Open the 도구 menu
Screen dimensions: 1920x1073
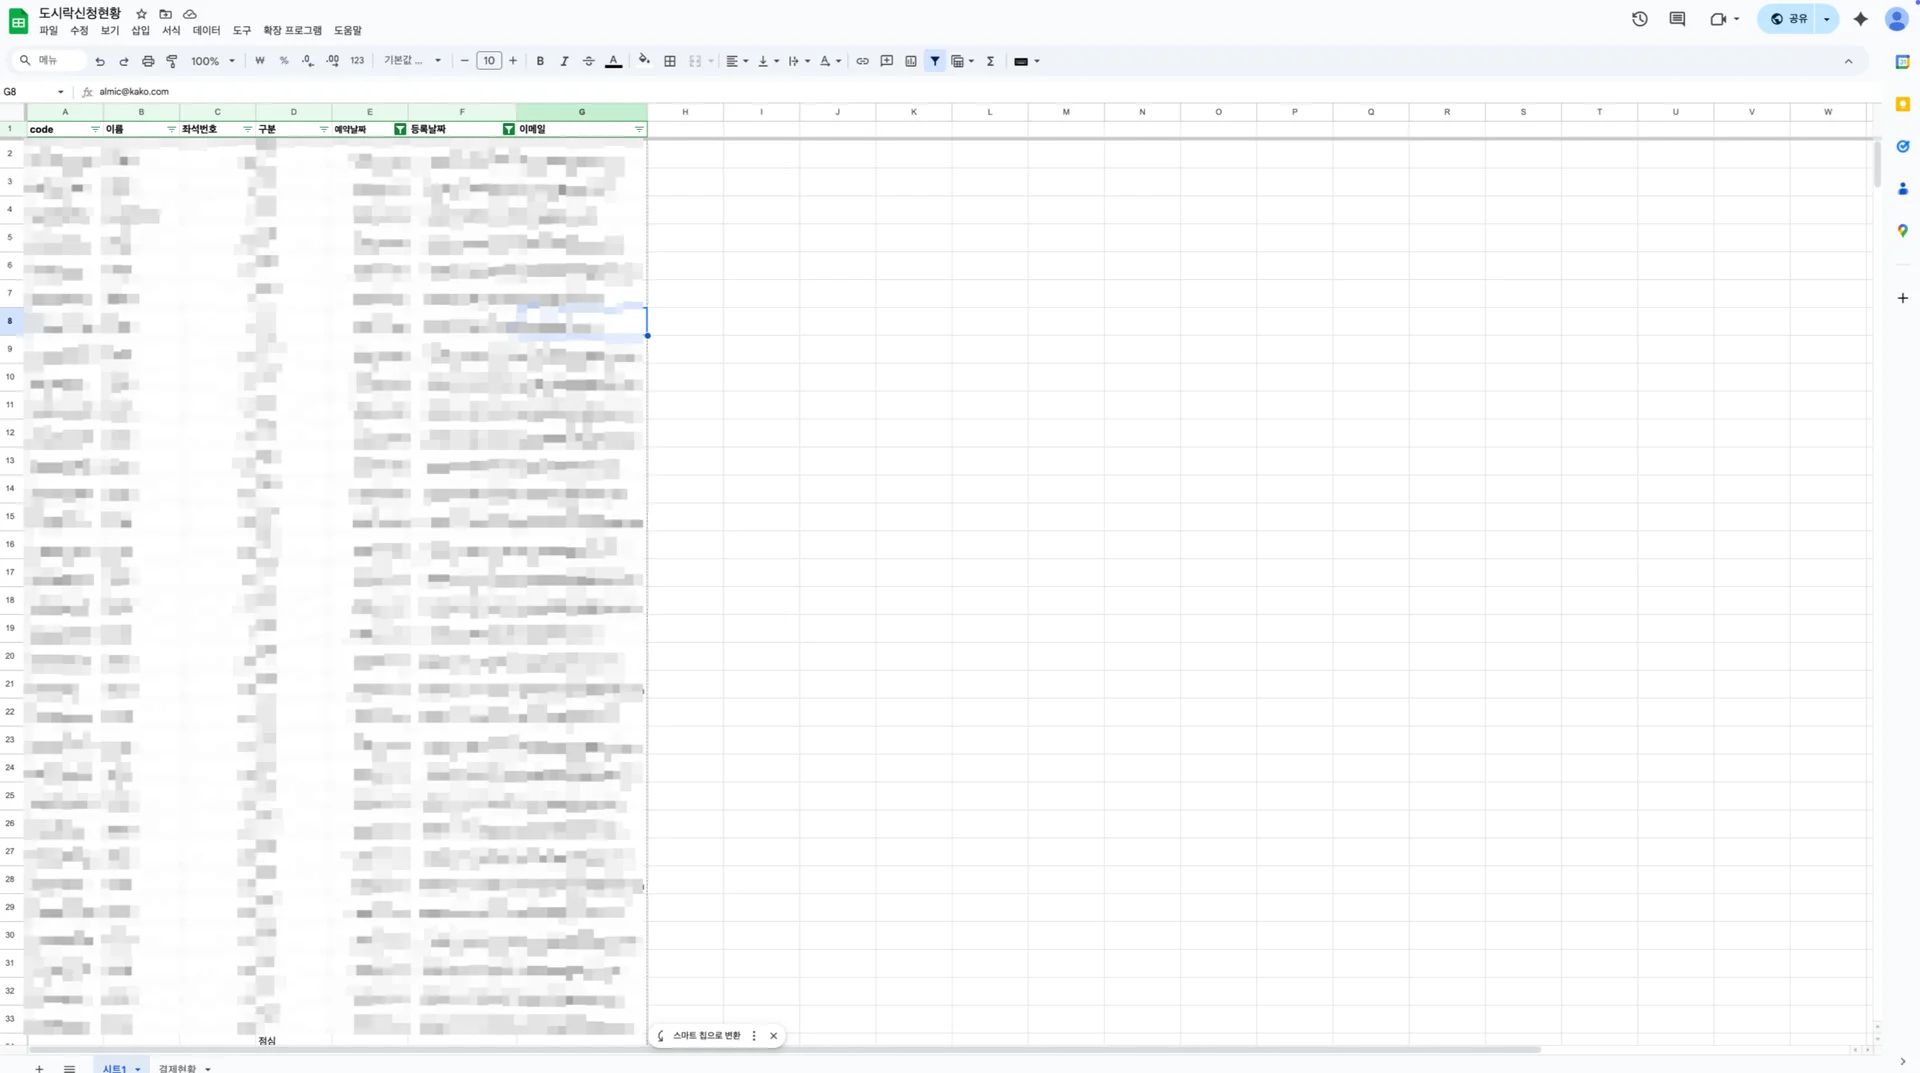click(242, 31)
